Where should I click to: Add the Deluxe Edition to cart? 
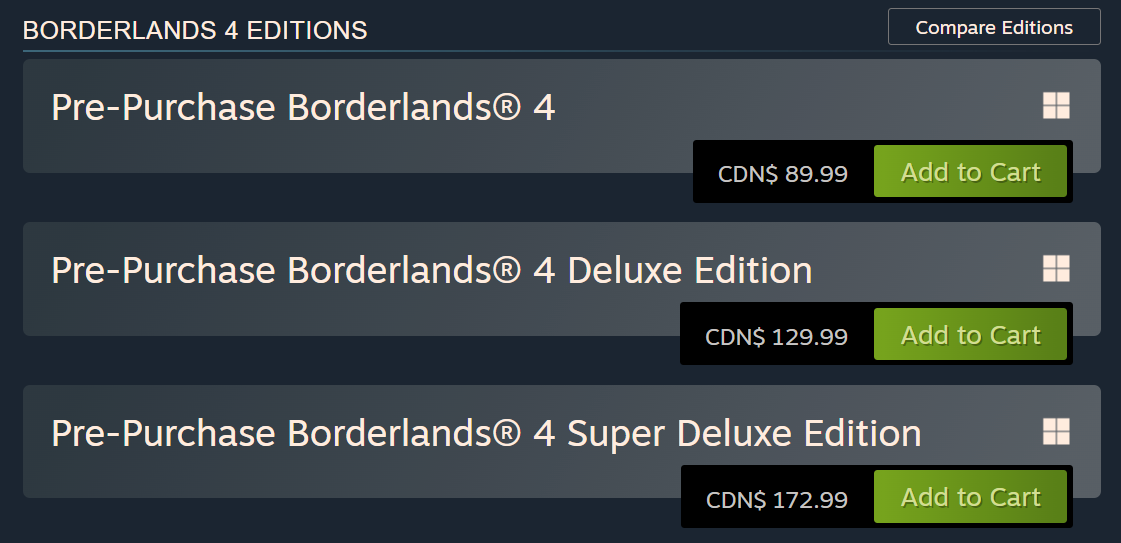click(x=970, y=334)
